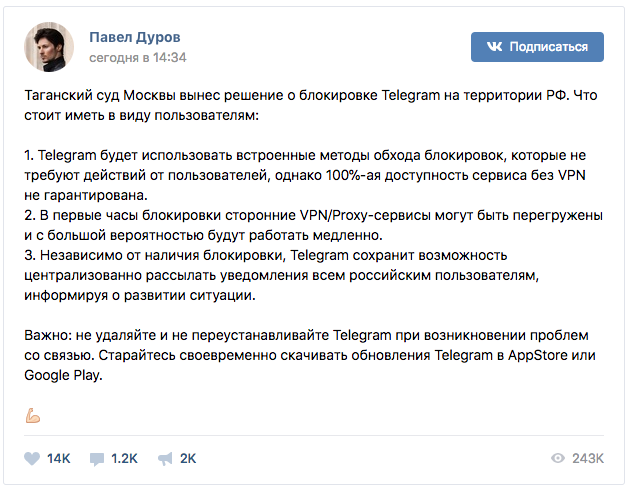Click the opening sentence about Таганский суд

[x=311, y=105]
